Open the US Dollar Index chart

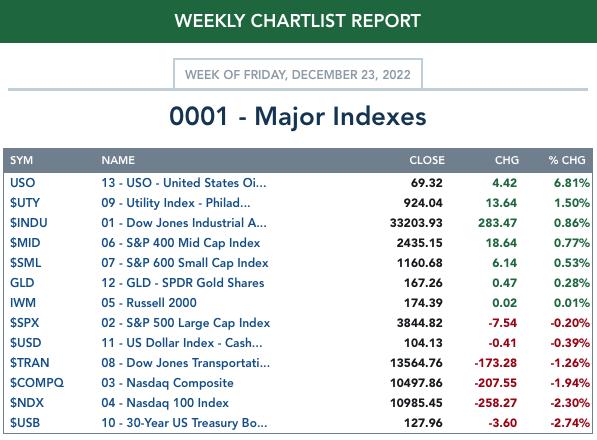[182, 343]
